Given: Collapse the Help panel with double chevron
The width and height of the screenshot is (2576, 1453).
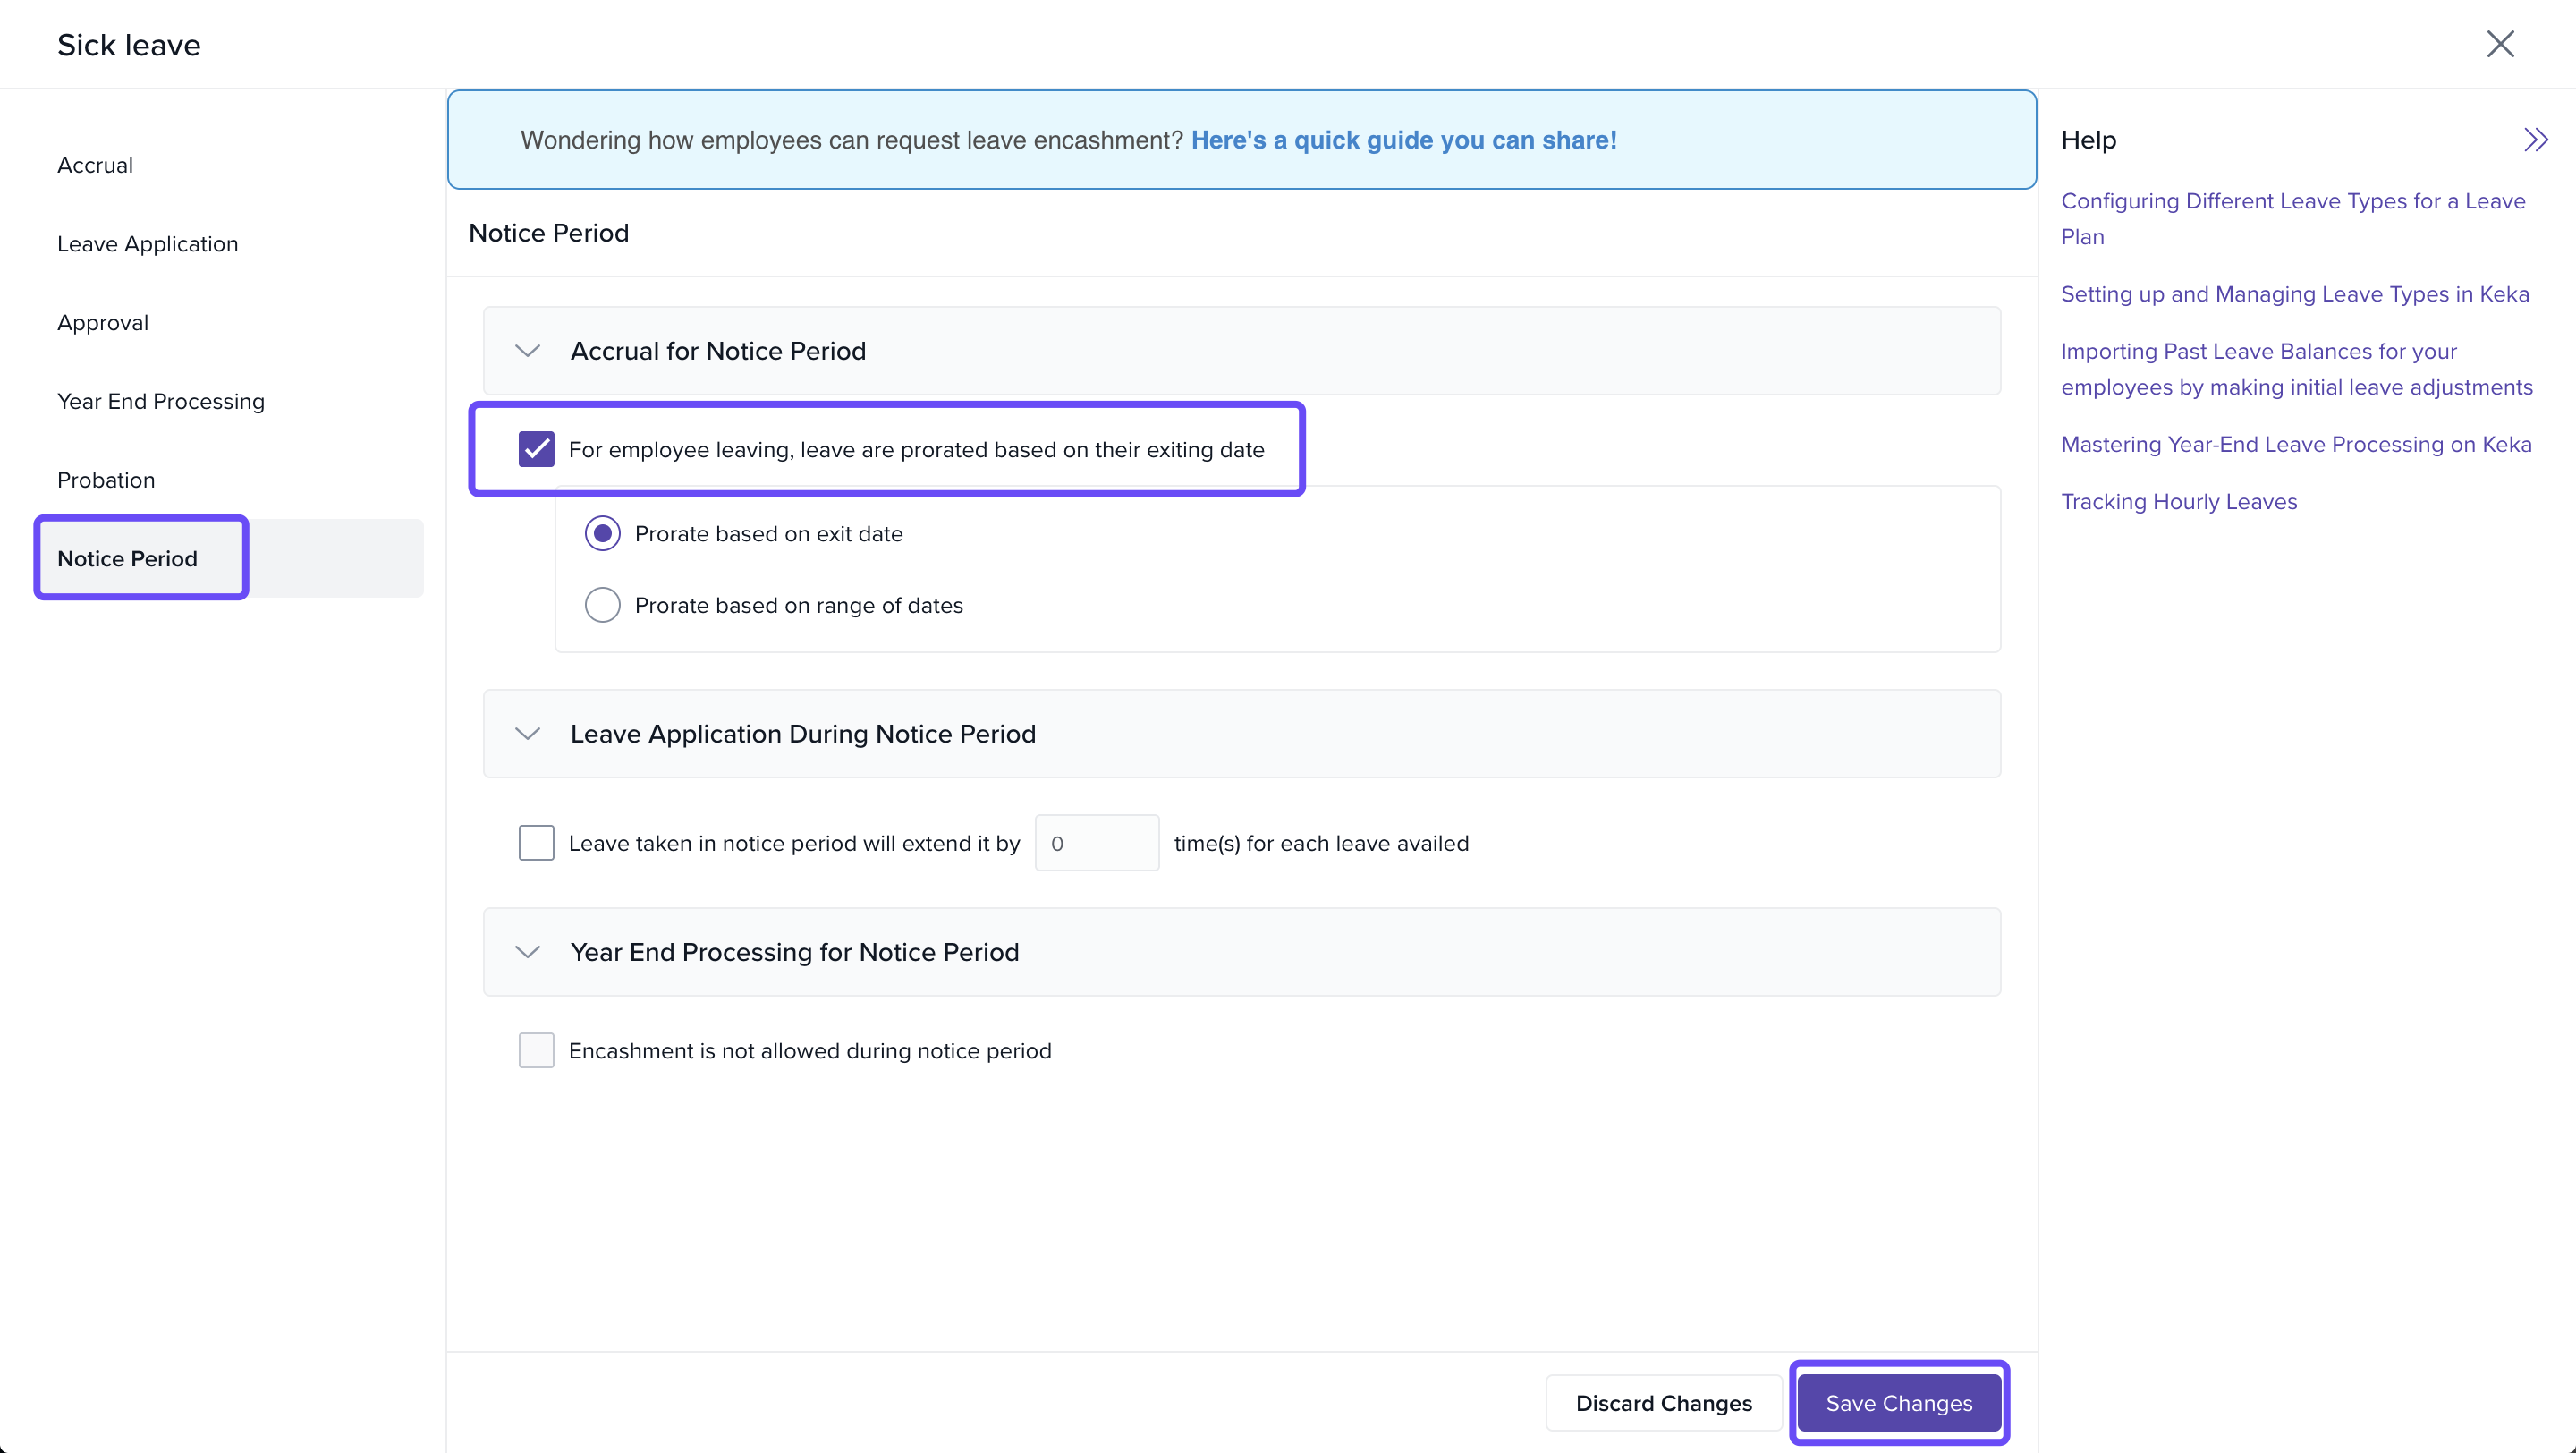Looking at the screenshot, I should (x=2534, y=140).
